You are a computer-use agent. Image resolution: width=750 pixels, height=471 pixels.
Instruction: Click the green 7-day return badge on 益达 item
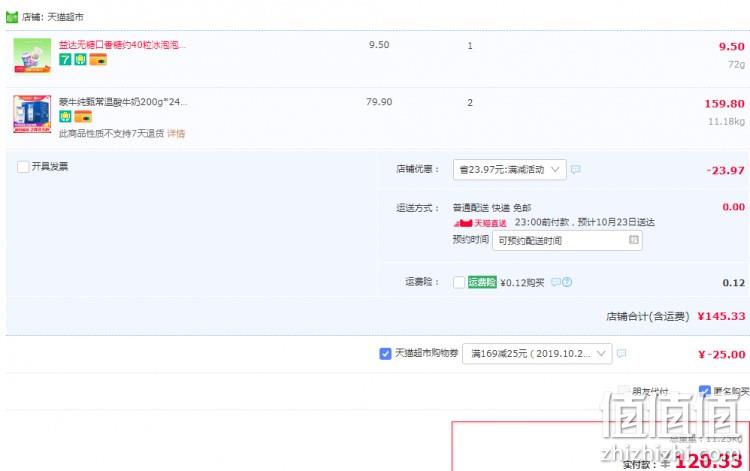pos(65,59)
